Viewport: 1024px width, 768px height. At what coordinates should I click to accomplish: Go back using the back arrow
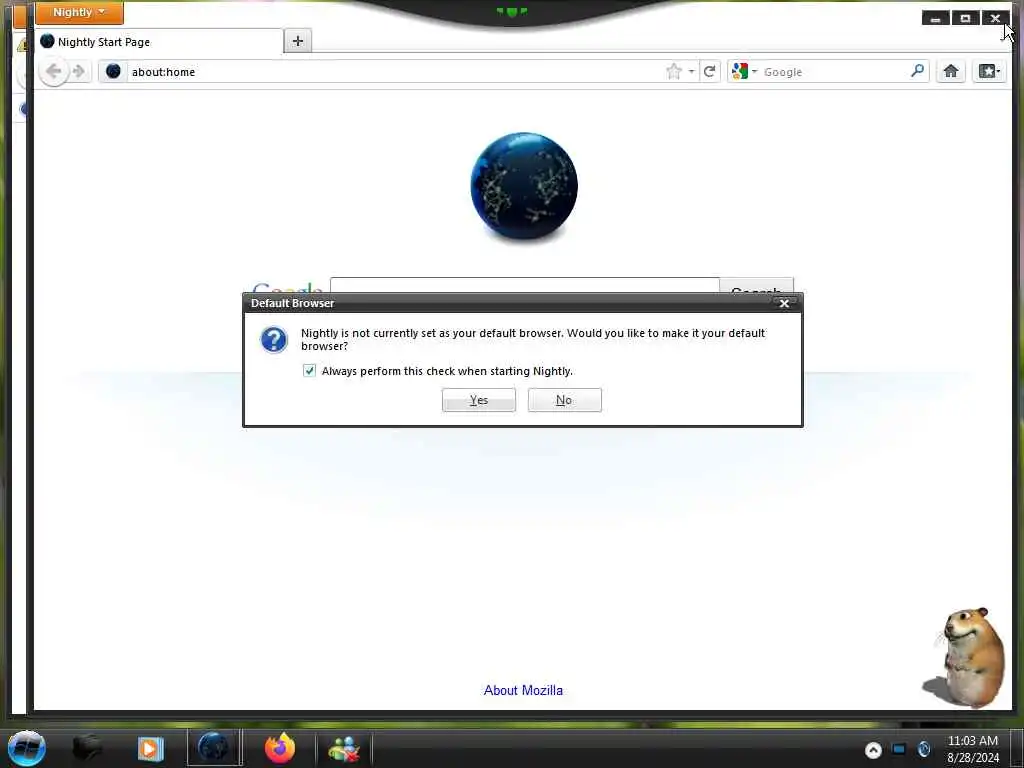click(x=54, y=71)
